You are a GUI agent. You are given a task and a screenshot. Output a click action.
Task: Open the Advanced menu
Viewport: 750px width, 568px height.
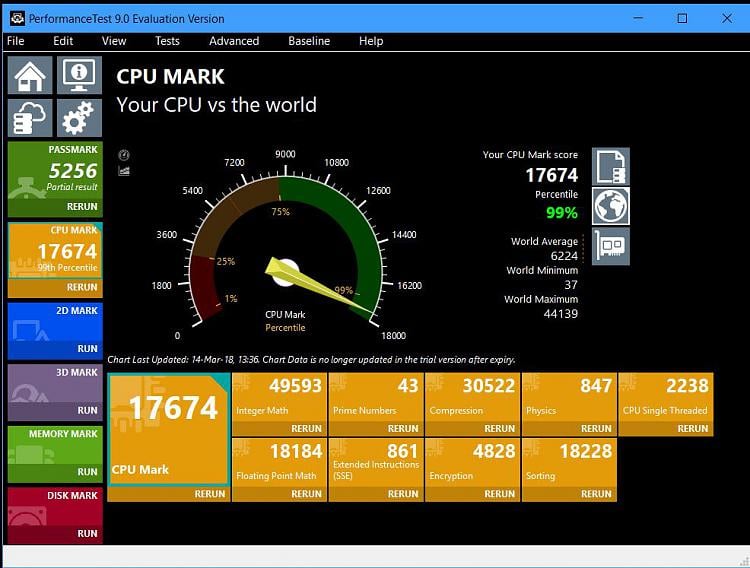click(234, 41)
